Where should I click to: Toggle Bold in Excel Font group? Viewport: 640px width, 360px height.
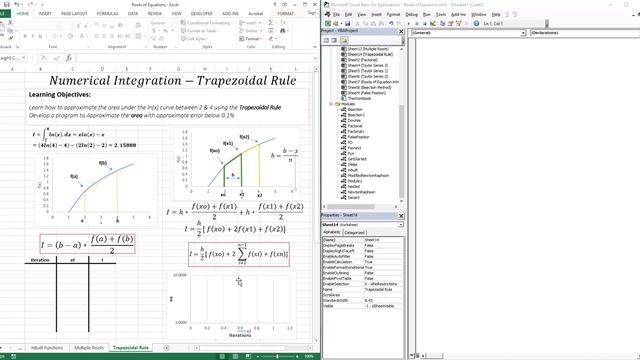[25, 36]
